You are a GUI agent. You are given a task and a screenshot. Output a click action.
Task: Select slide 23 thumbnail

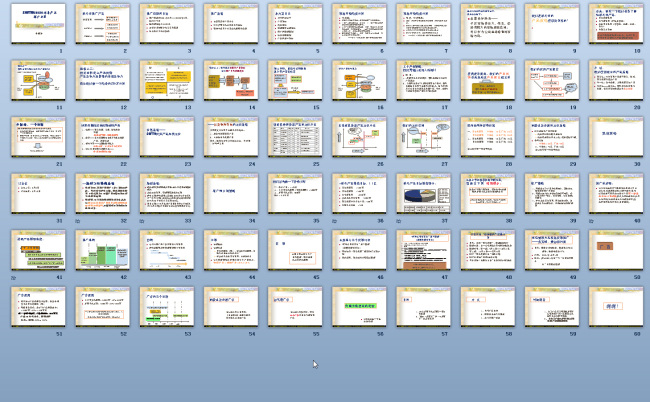(167, 136)
